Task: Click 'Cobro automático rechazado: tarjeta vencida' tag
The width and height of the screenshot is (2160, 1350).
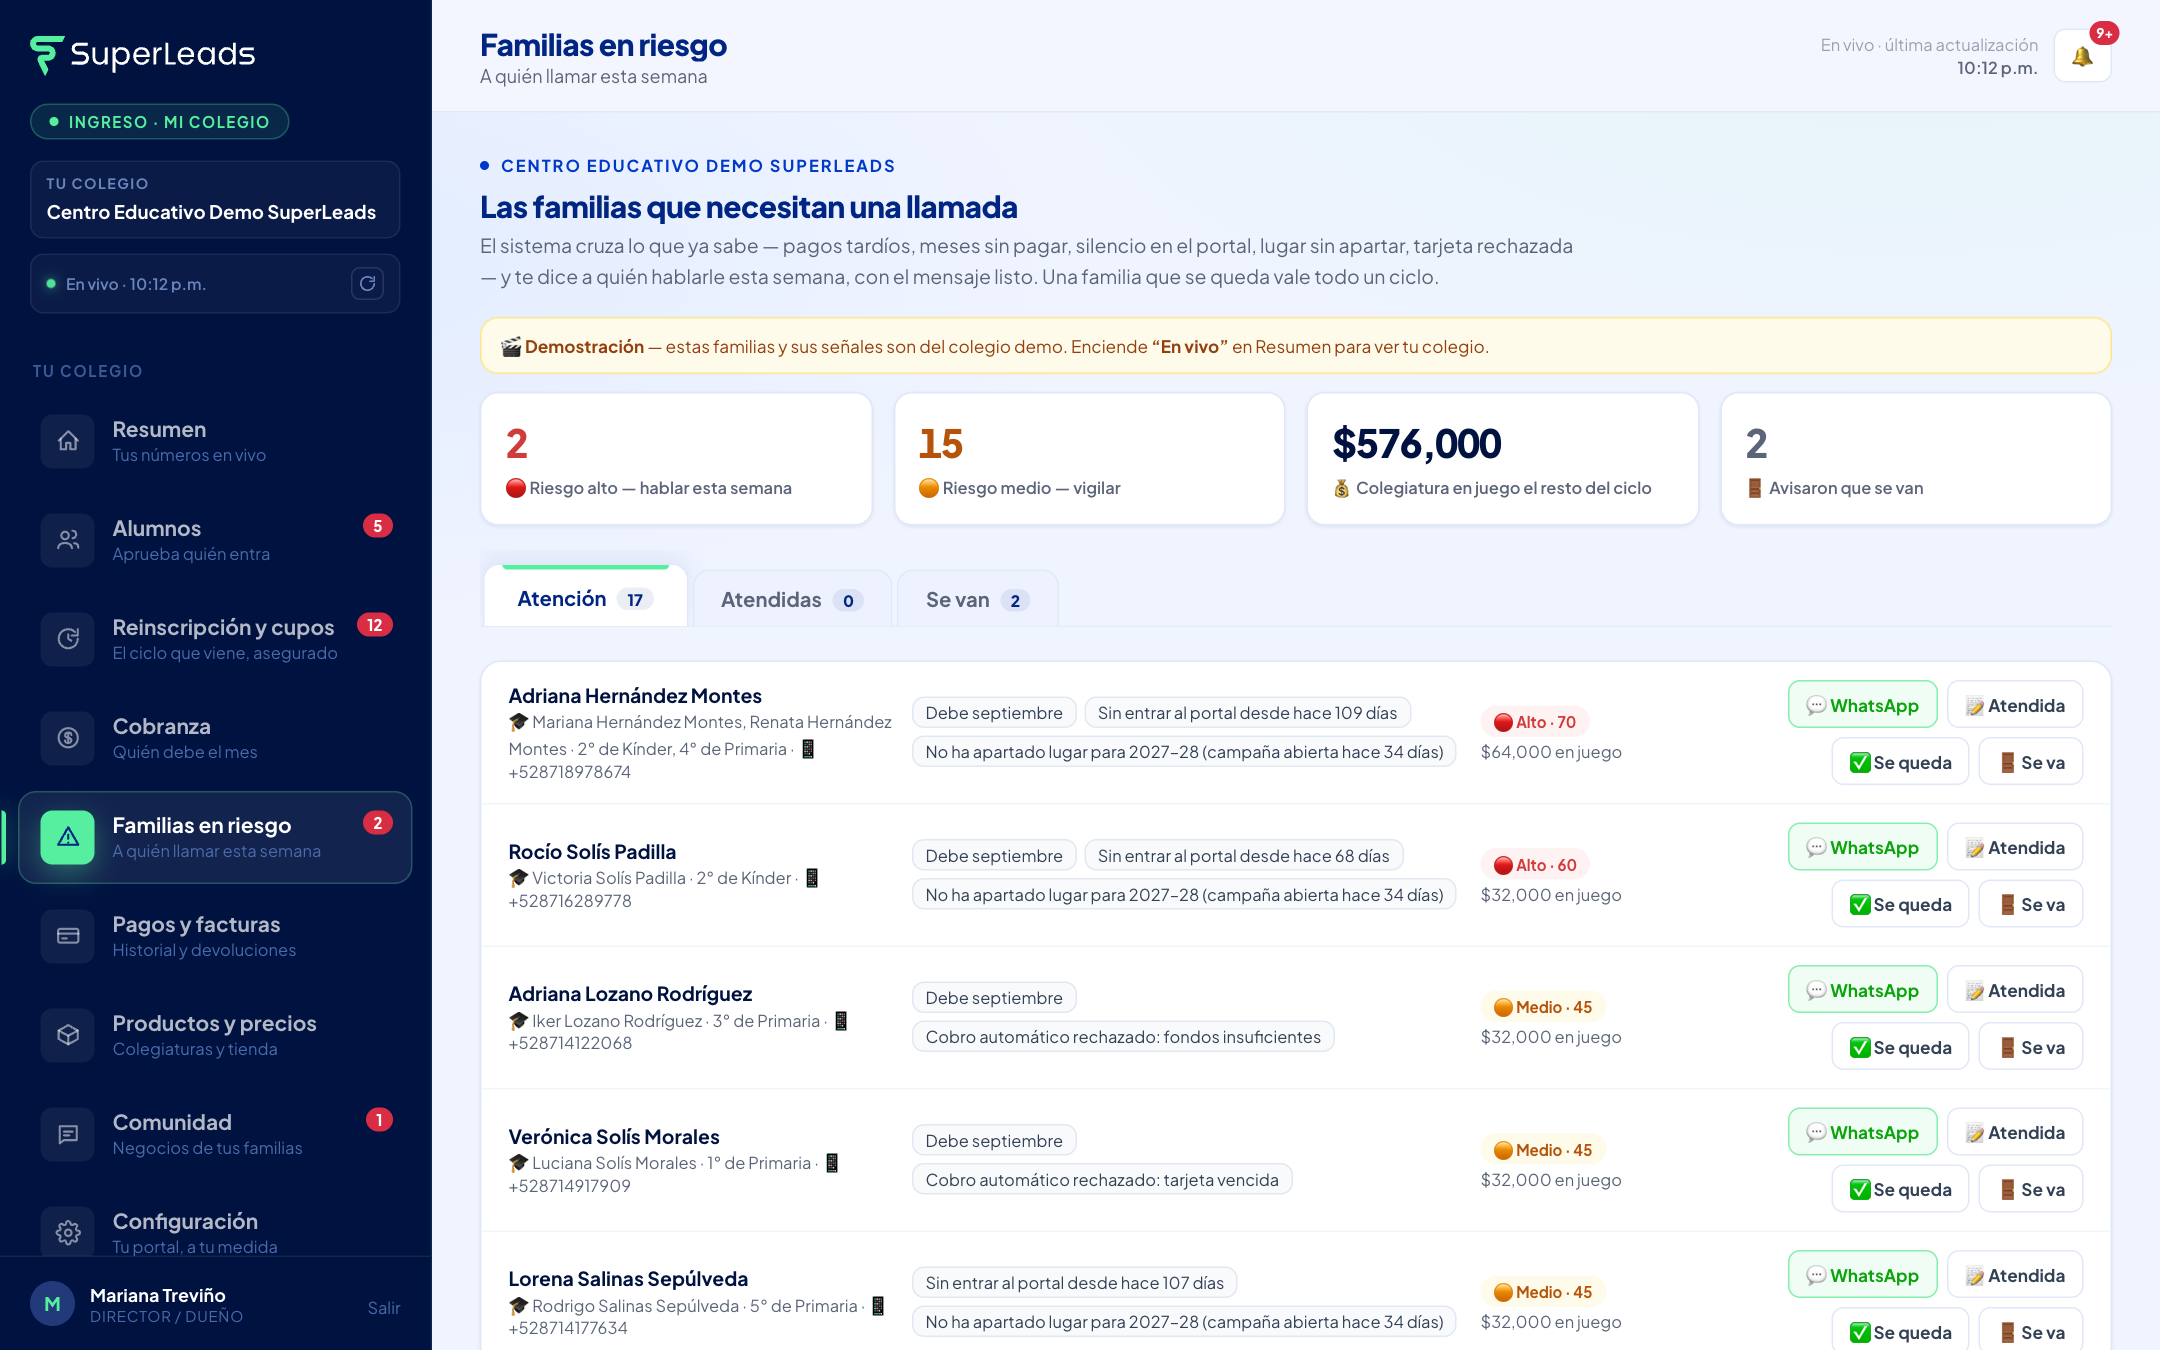Action: [1102, 1180]
